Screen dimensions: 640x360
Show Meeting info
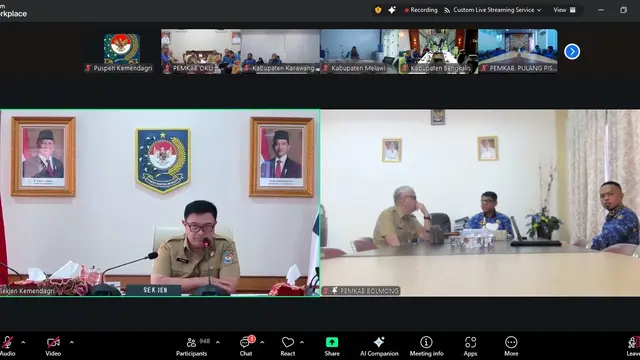click(427, 346)
